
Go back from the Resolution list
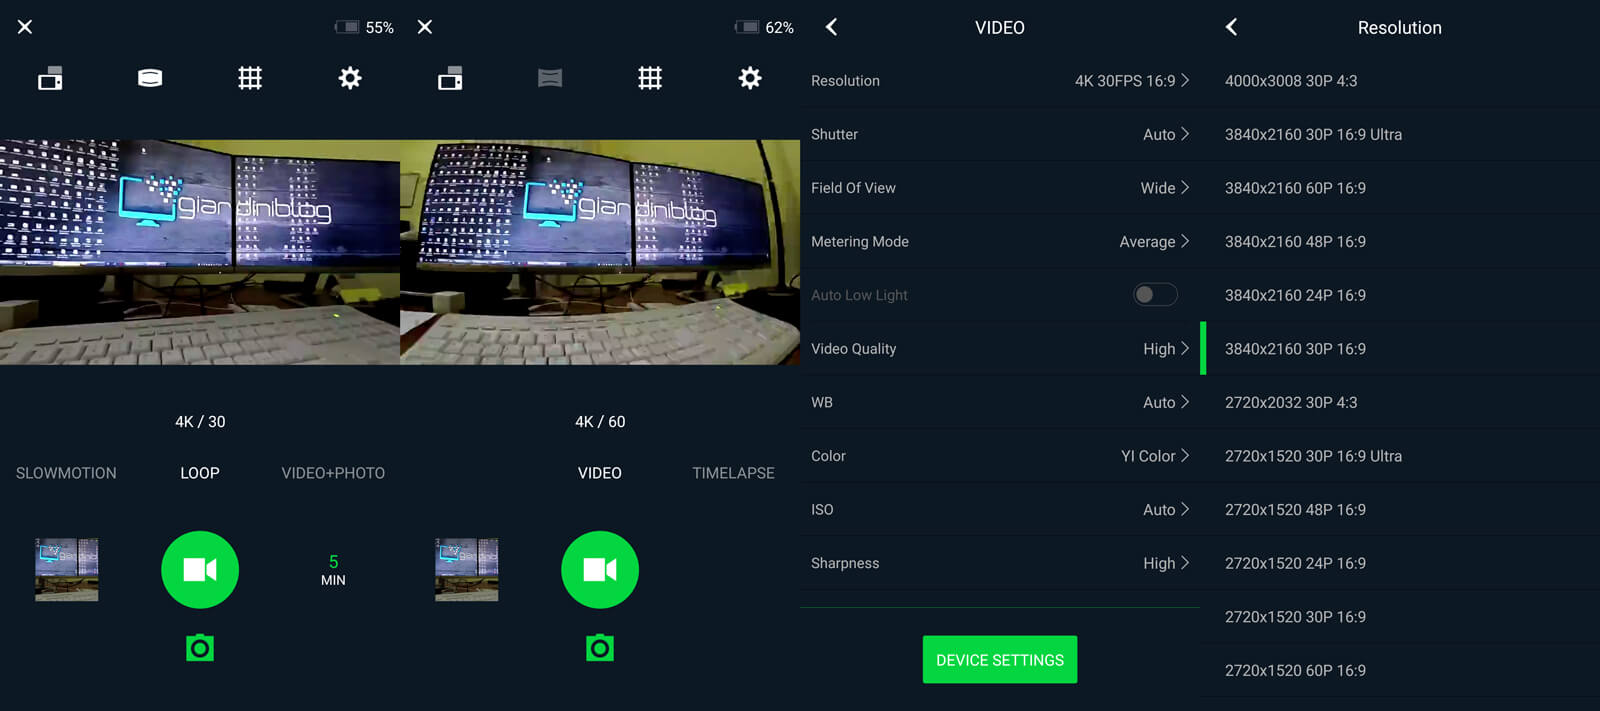tap(1231, 27)
